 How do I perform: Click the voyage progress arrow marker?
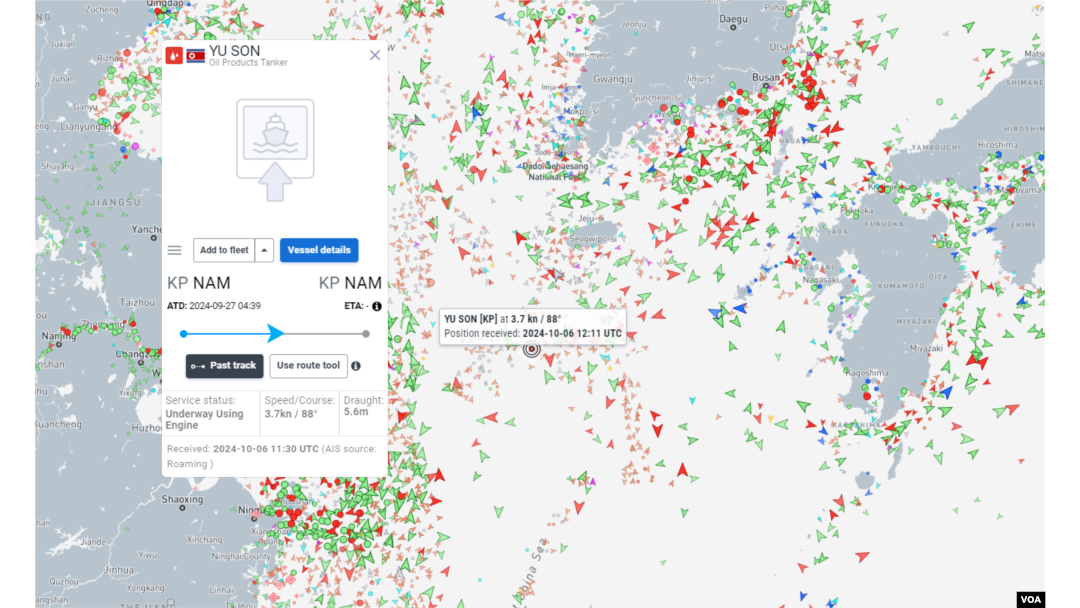coord(276,333)
